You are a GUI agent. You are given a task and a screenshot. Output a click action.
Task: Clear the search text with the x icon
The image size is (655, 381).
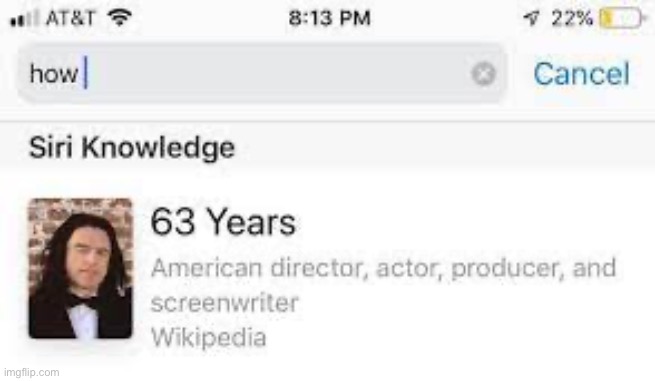pyautogui.click(x=483, y=74)
